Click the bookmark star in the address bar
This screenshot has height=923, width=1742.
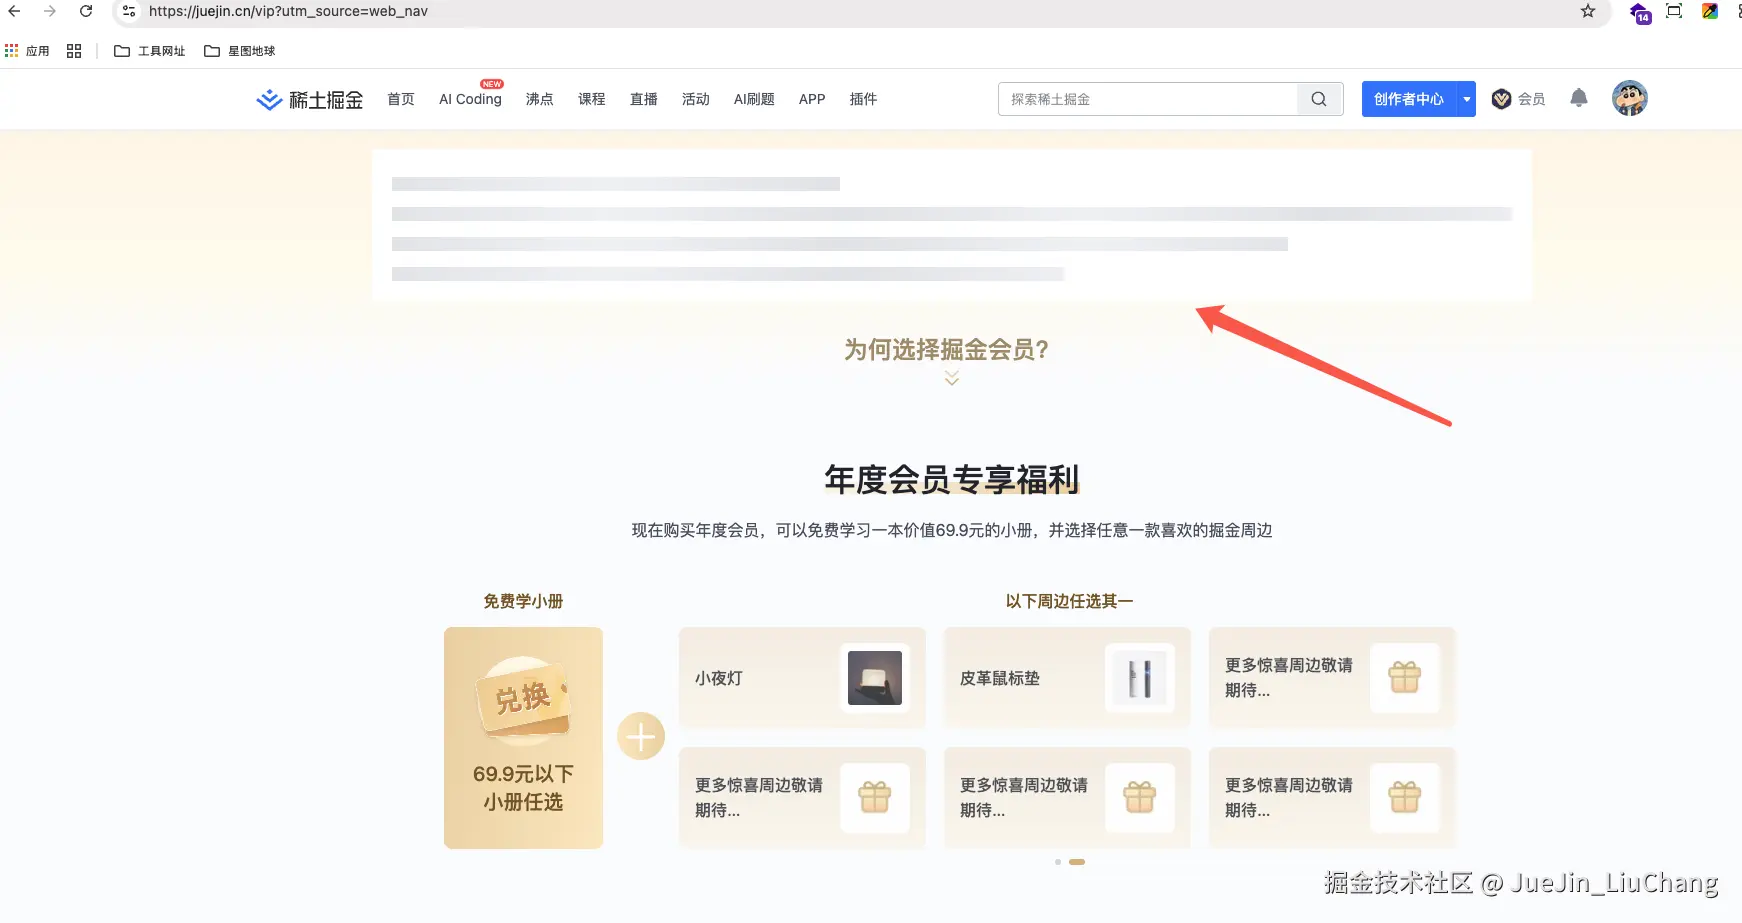(x=1587, y=12)
